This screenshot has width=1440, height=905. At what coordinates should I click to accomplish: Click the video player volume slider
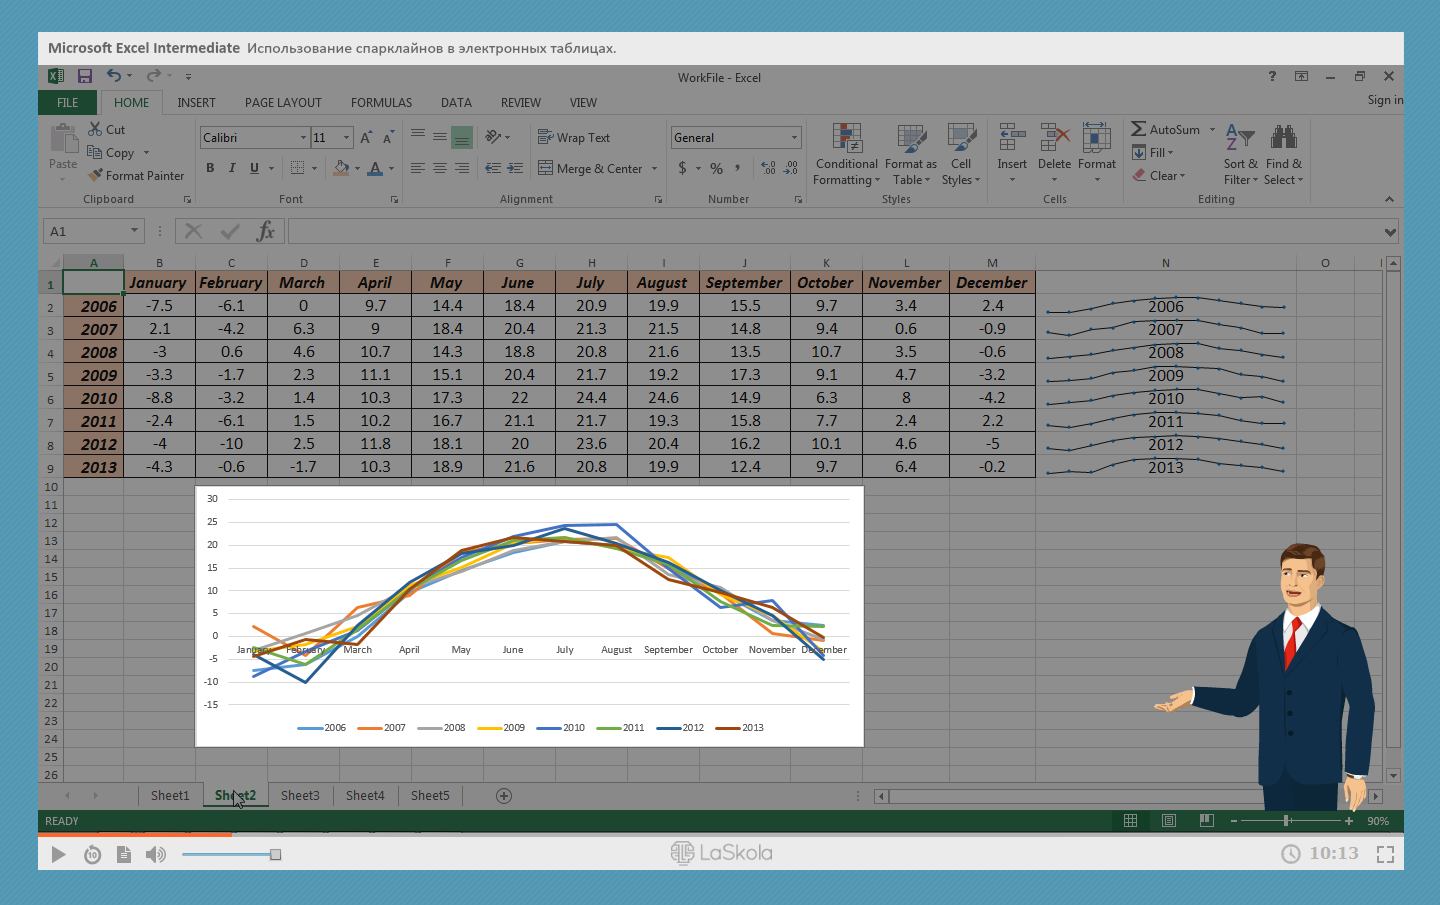232,854
